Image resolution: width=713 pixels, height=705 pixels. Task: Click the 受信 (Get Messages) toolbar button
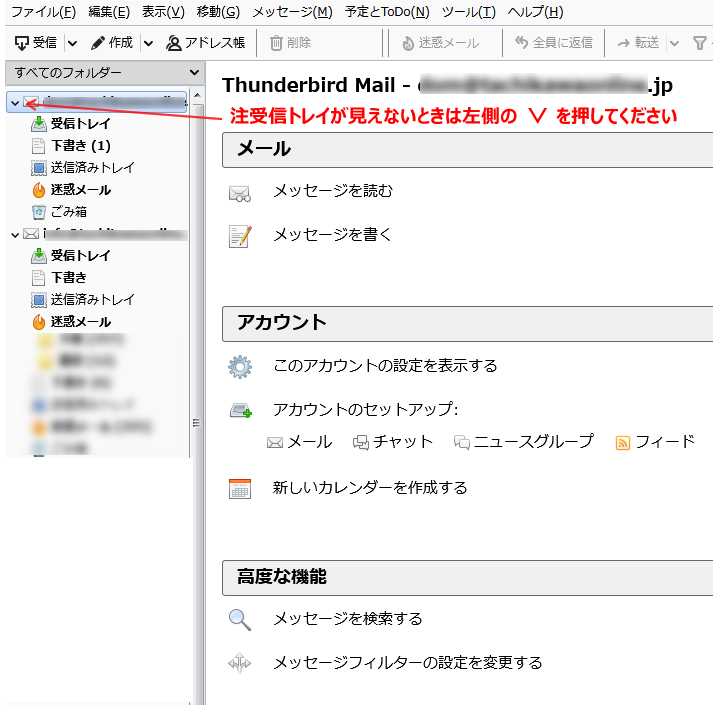[x=35, y=43]
